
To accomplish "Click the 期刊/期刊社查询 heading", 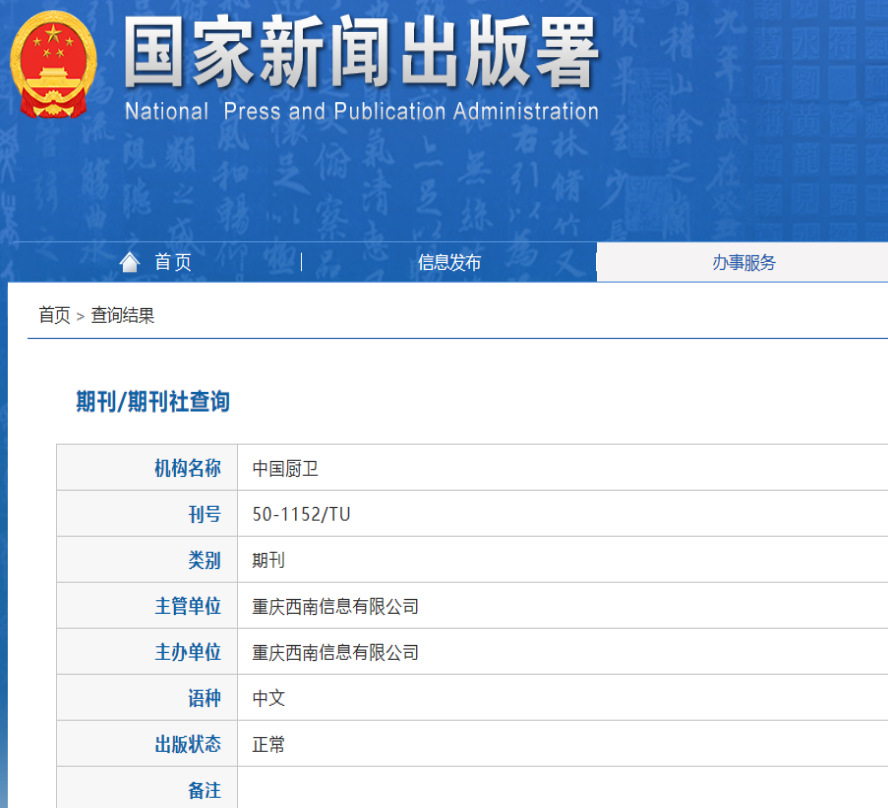I will (x=153, y=402).
